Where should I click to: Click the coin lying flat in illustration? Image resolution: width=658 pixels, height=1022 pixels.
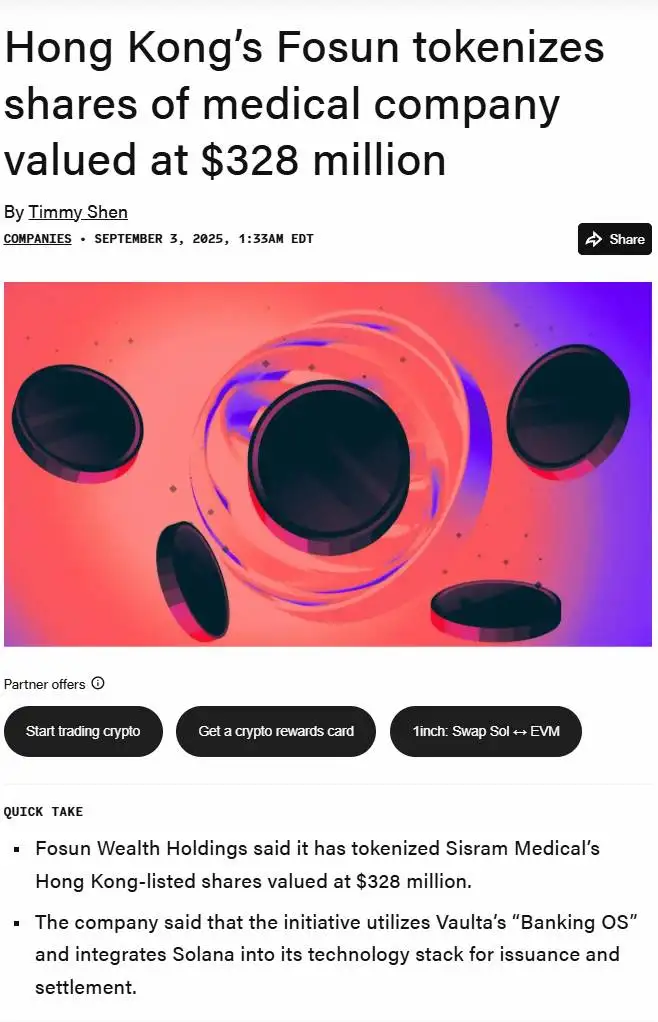(x=496, y=609)
